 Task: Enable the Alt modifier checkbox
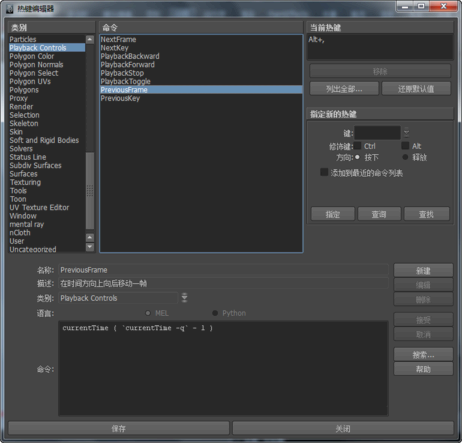(405, 146)
